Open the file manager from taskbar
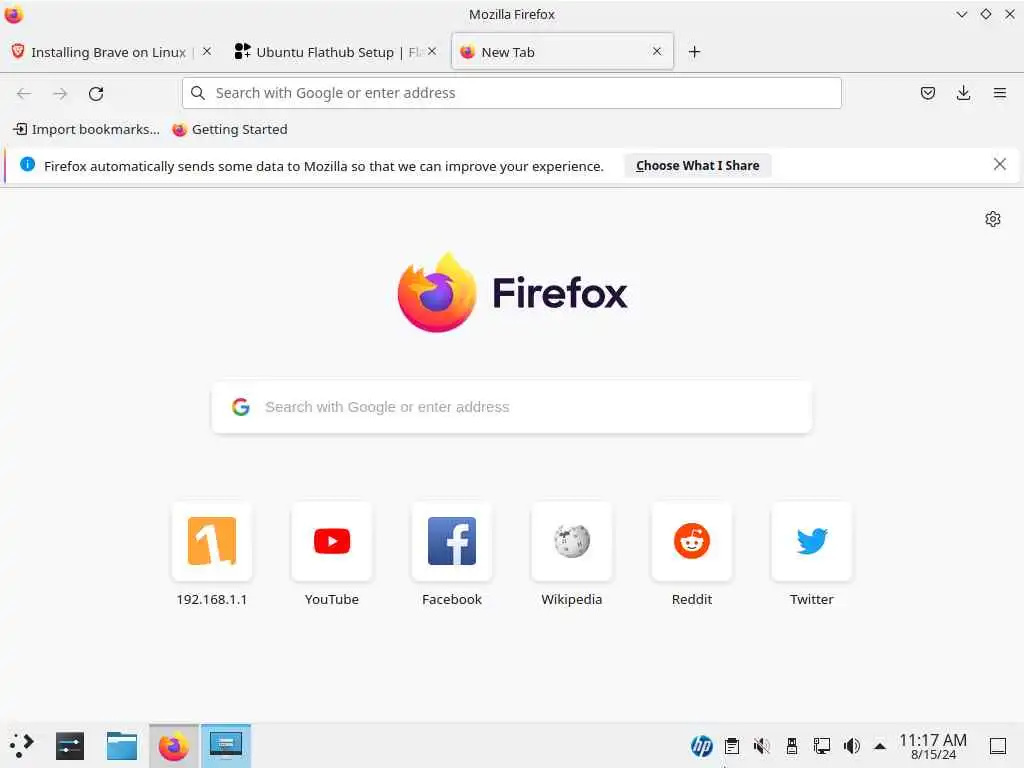1024x768 pixels. click(x=121, y=745)
